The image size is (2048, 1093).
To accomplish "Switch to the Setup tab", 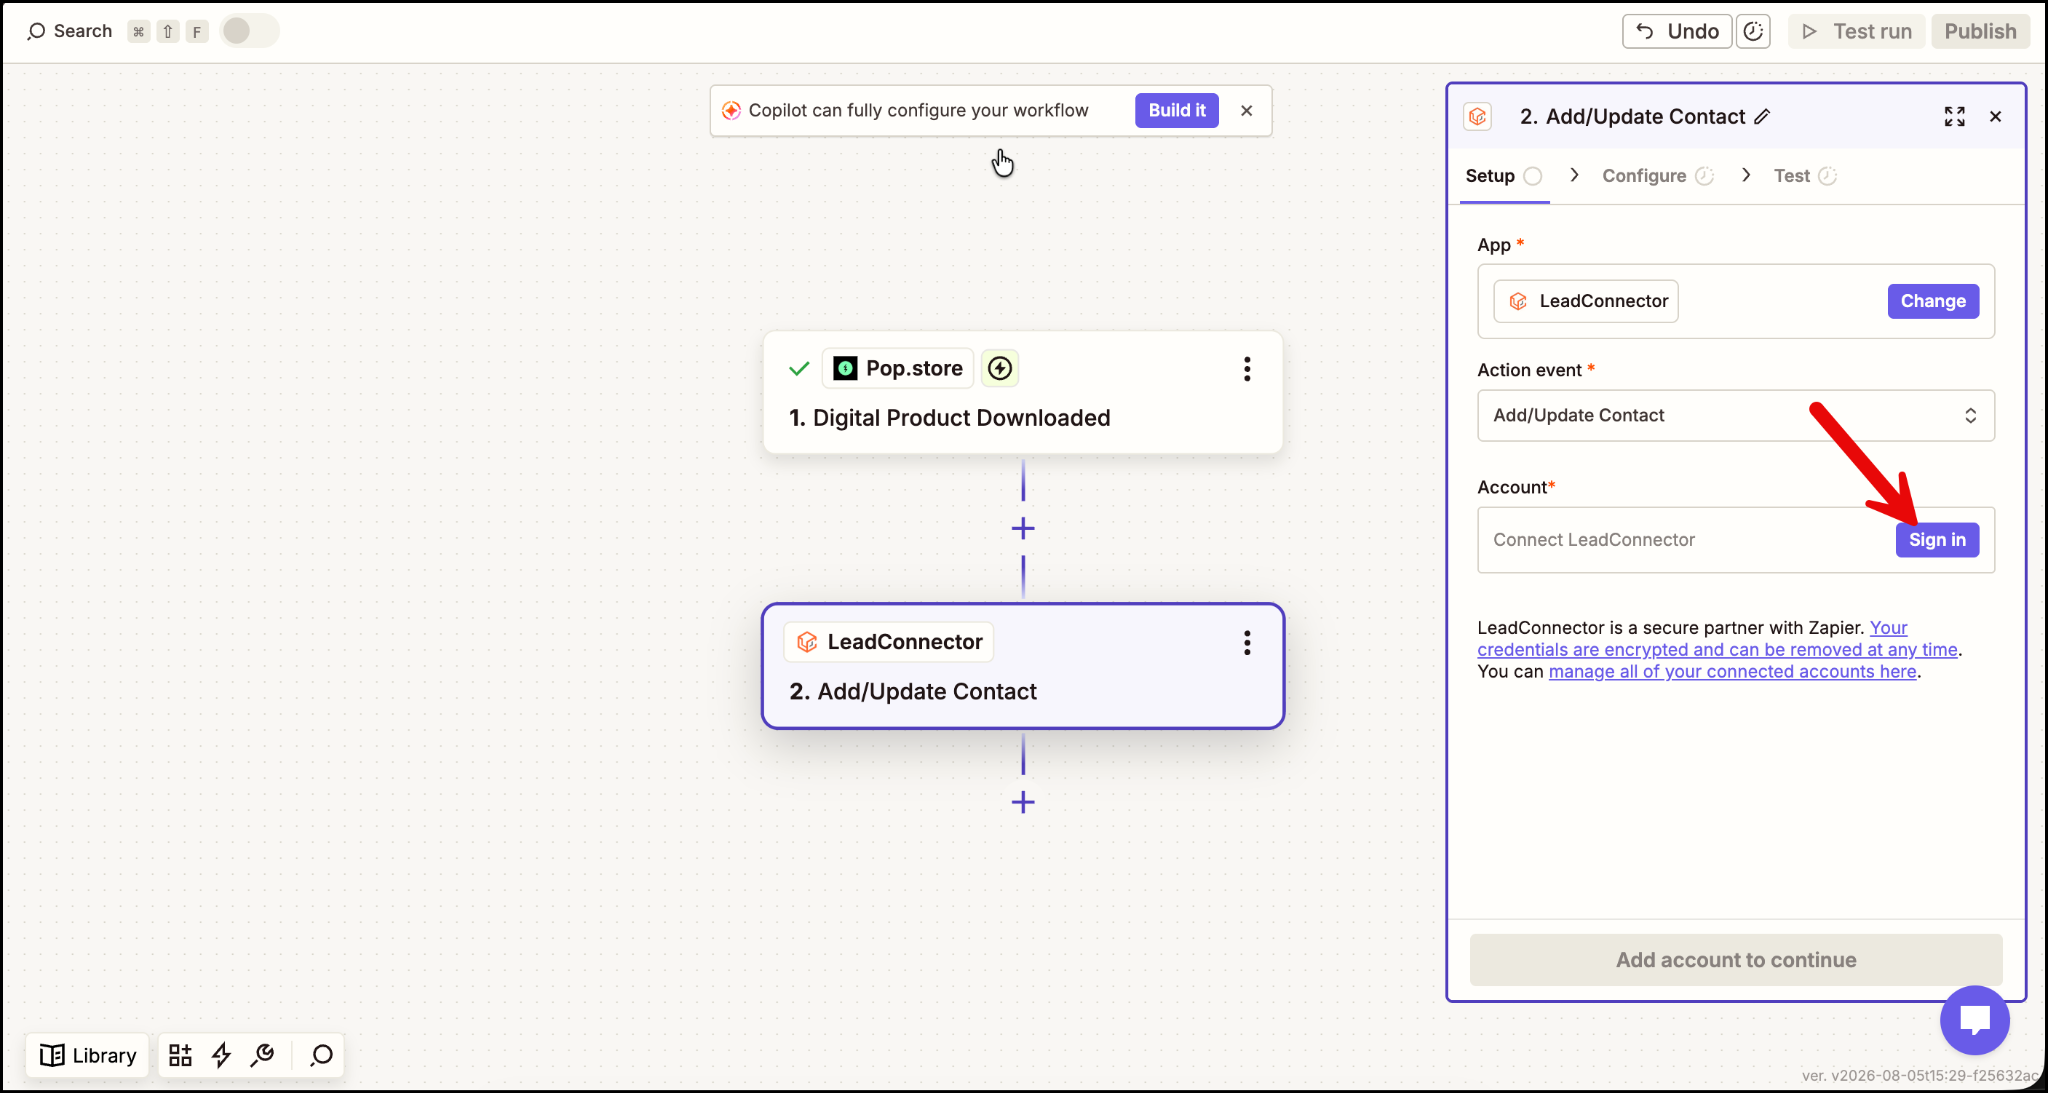I will 1504,176.
